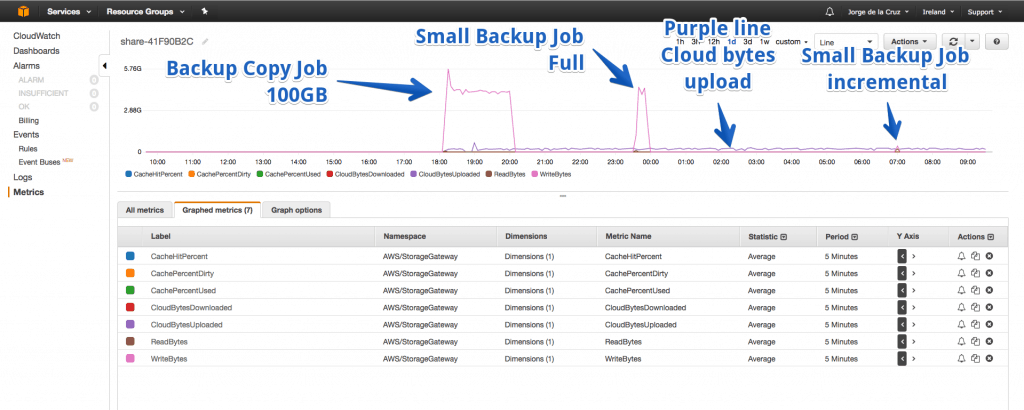Collapse the left navigation panel arrow
Viewport: 1024px width, 410px height.
(104, 65)
